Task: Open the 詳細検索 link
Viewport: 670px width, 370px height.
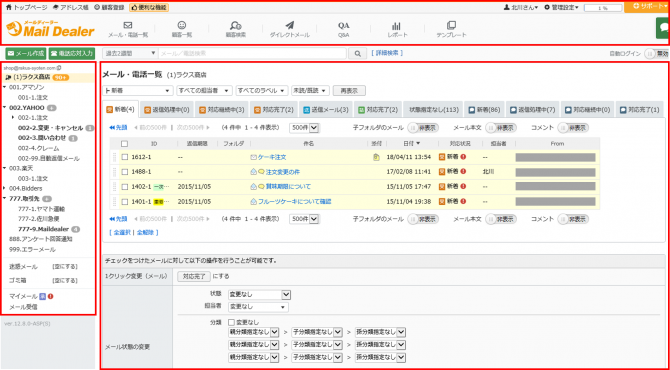Action: pos(387,53)
